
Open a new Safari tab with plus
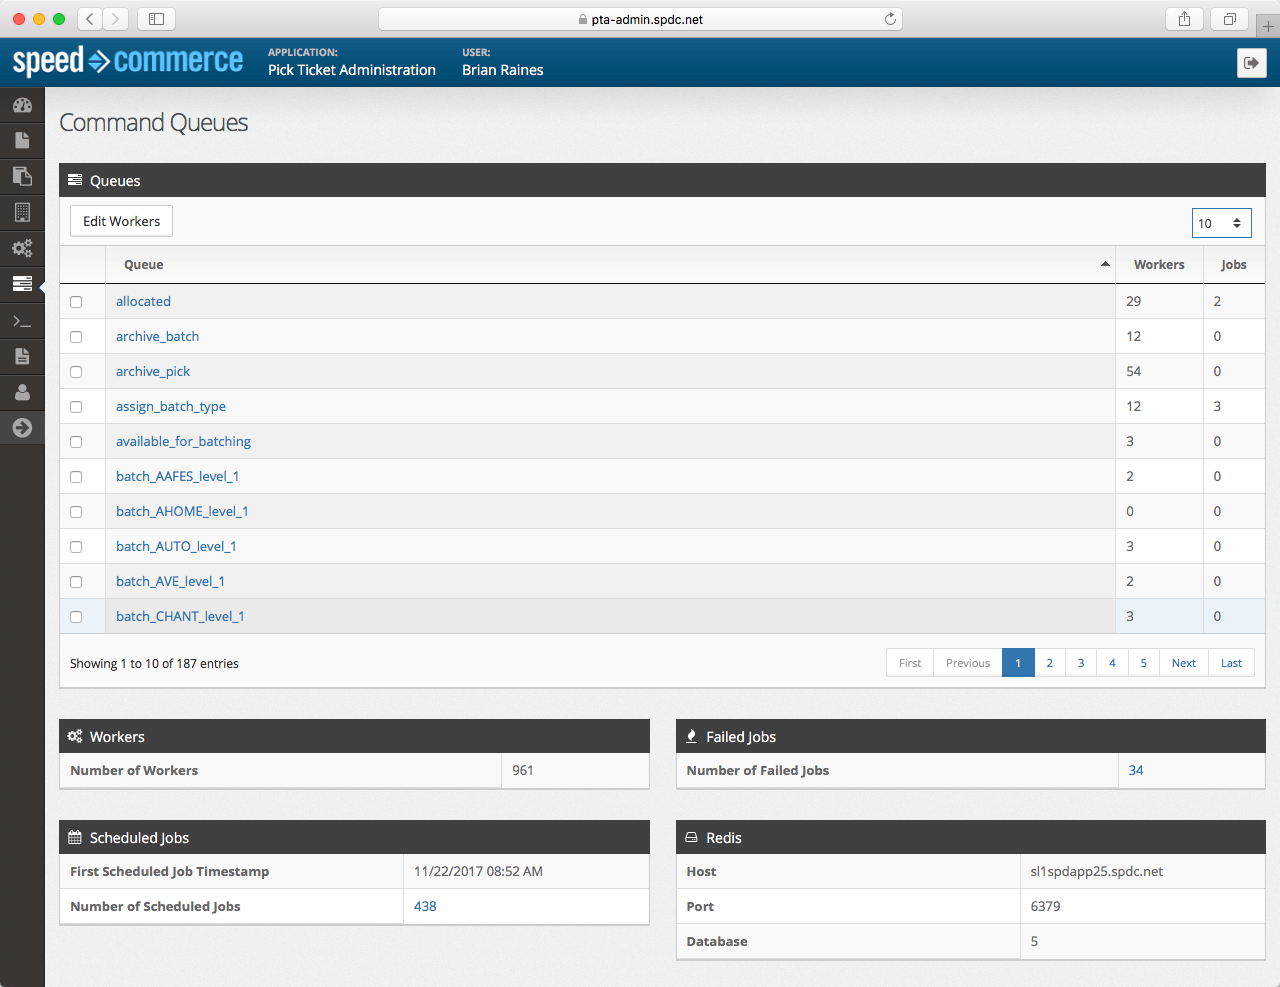(1268, 25)
